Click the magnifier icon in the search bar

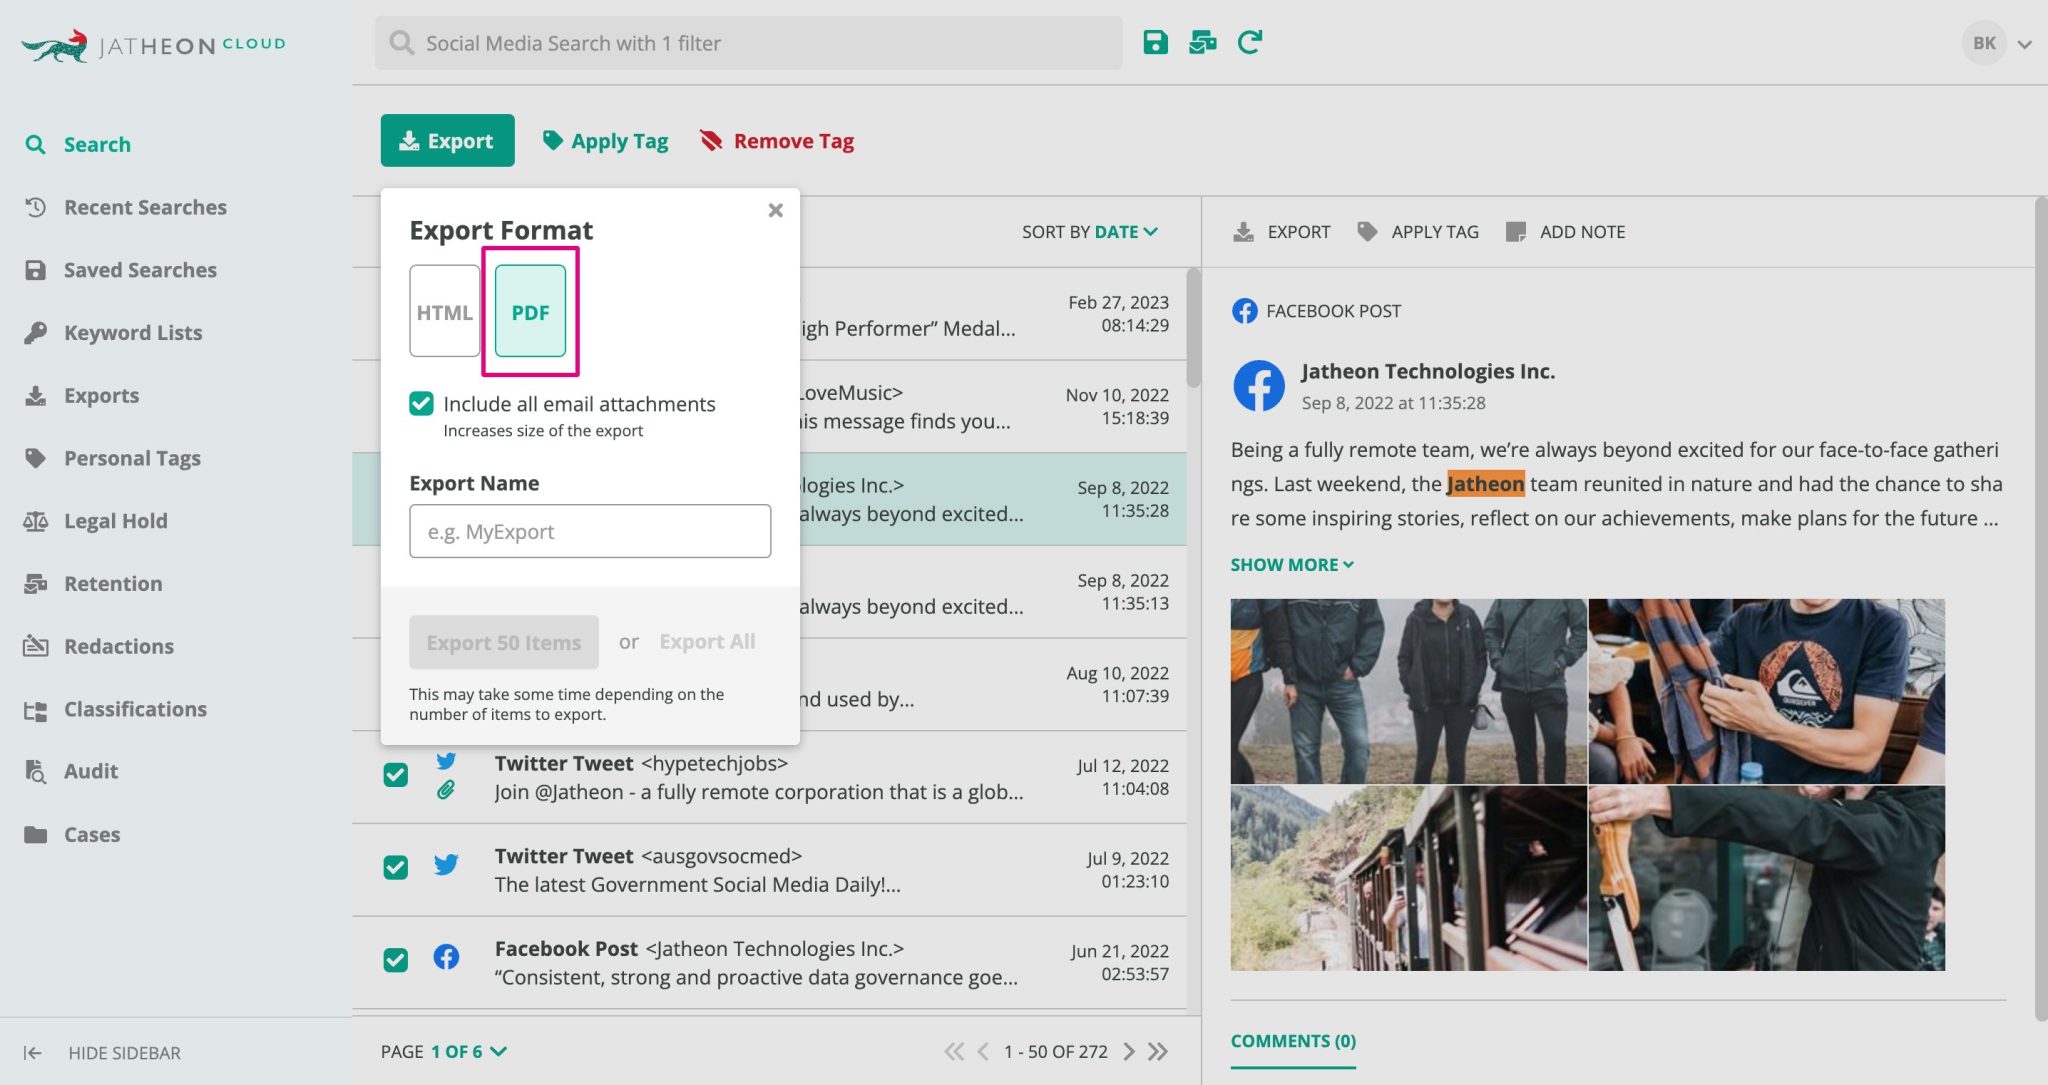coord(401,43)
